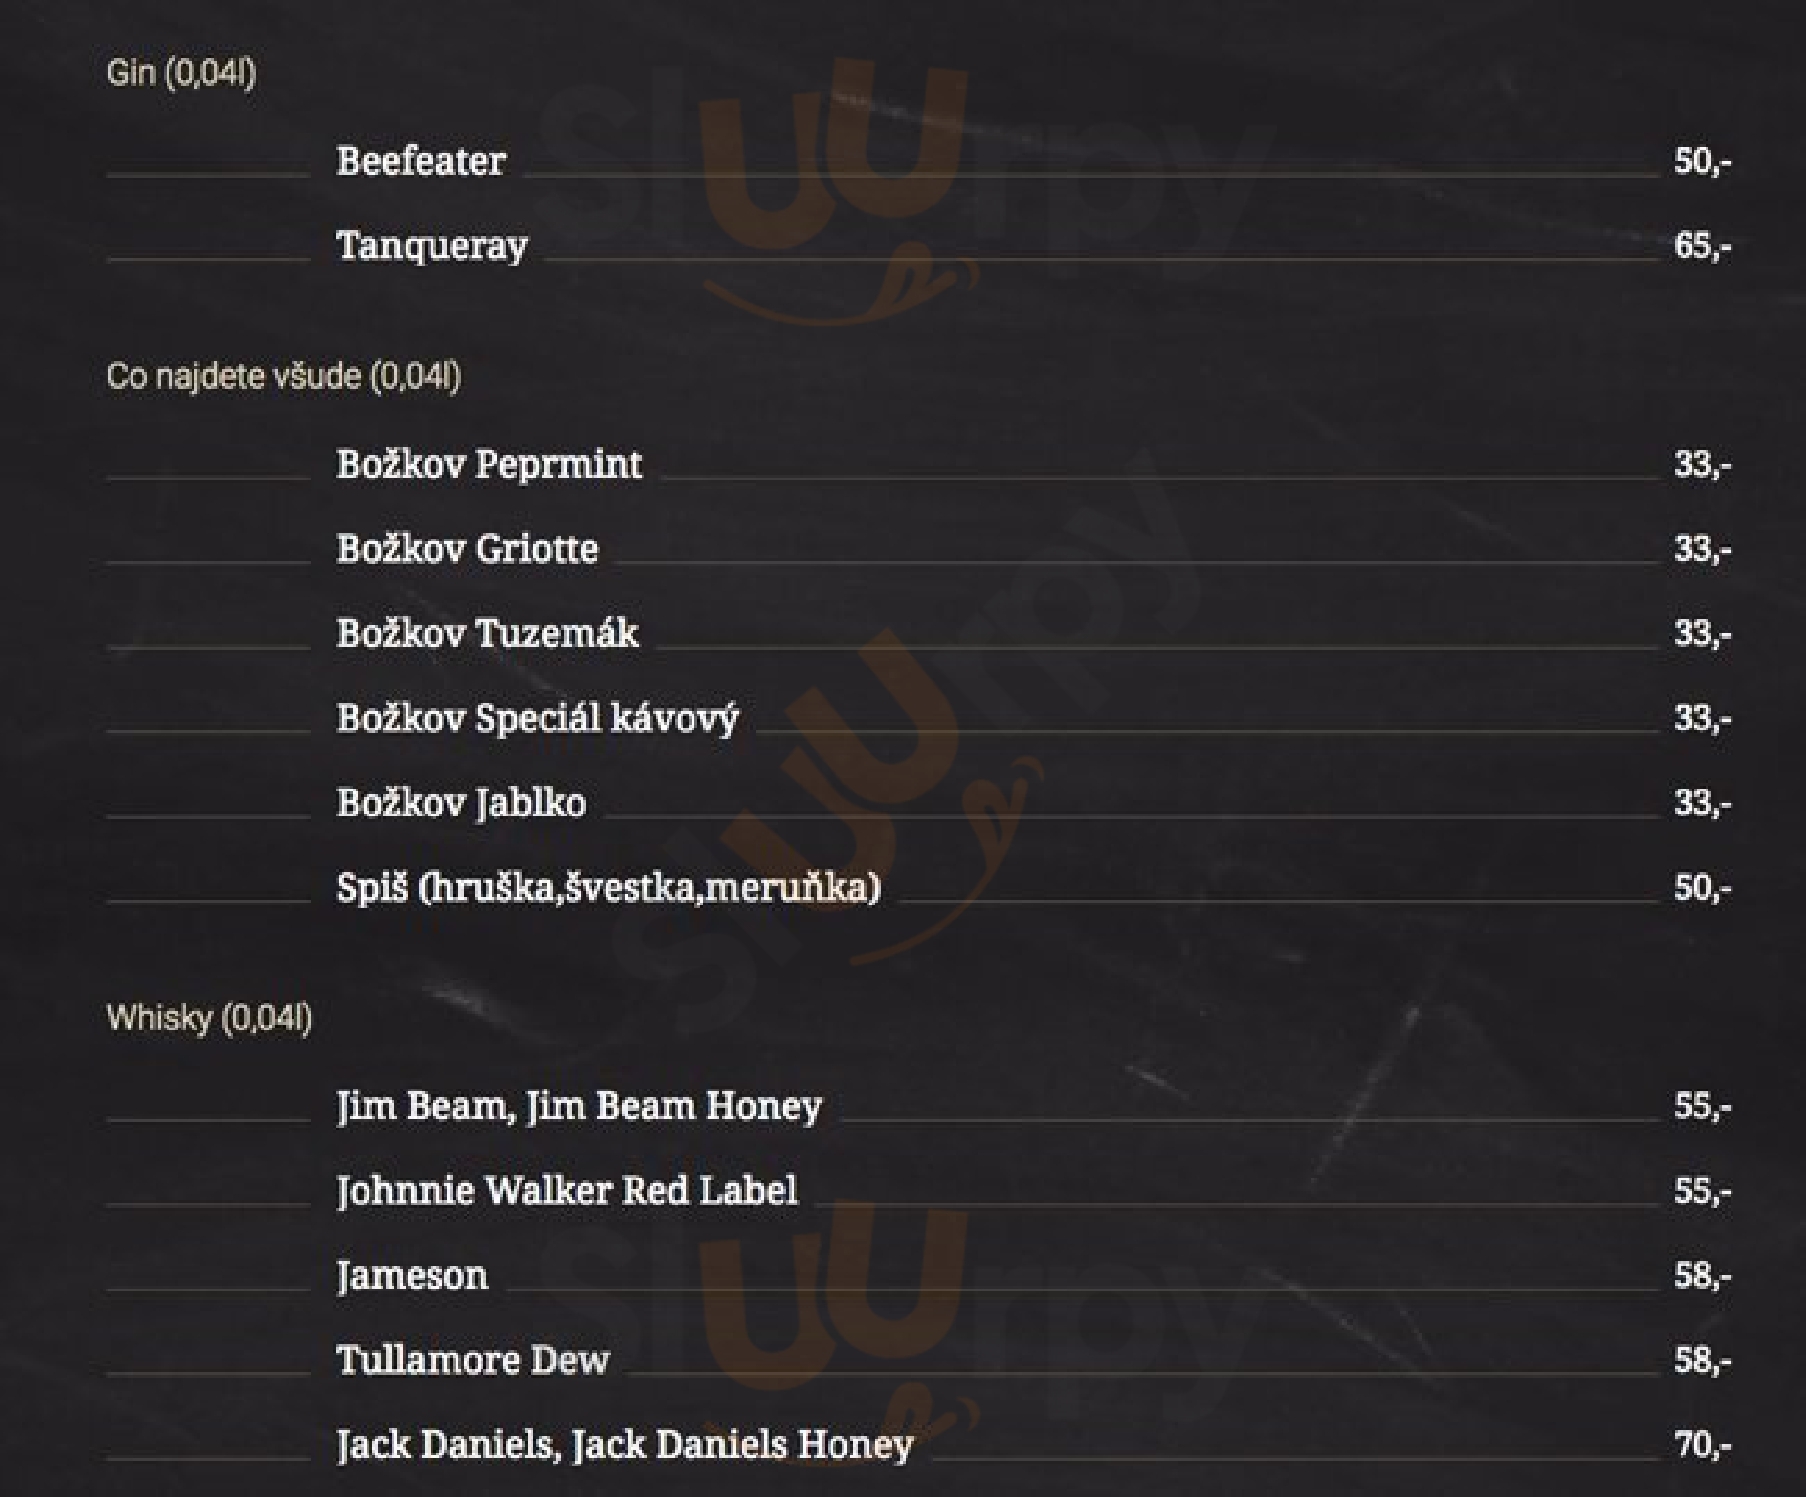Image resolution: width=1806 pixels, height=1497 pixels.
Task: Click Božkov Speciál kávový item
Action: pos(537,719)
